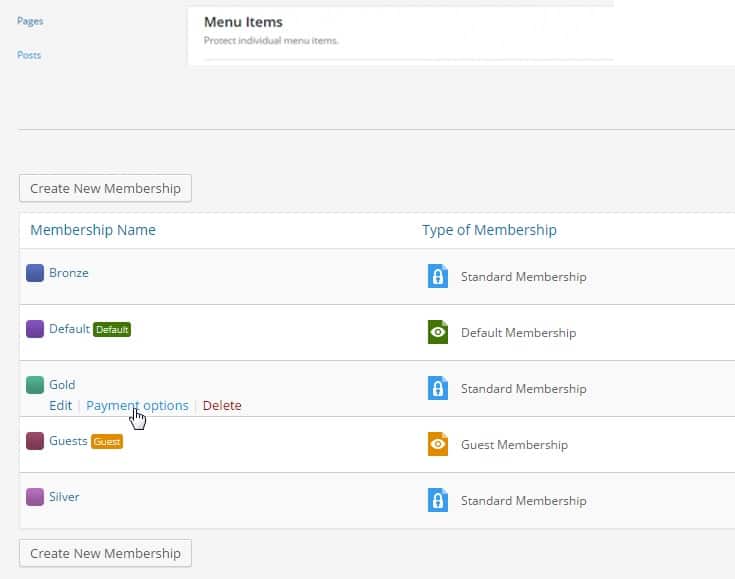
Task: Click Silver's 'Standard Membership' type text
Action: click(524, 501)
